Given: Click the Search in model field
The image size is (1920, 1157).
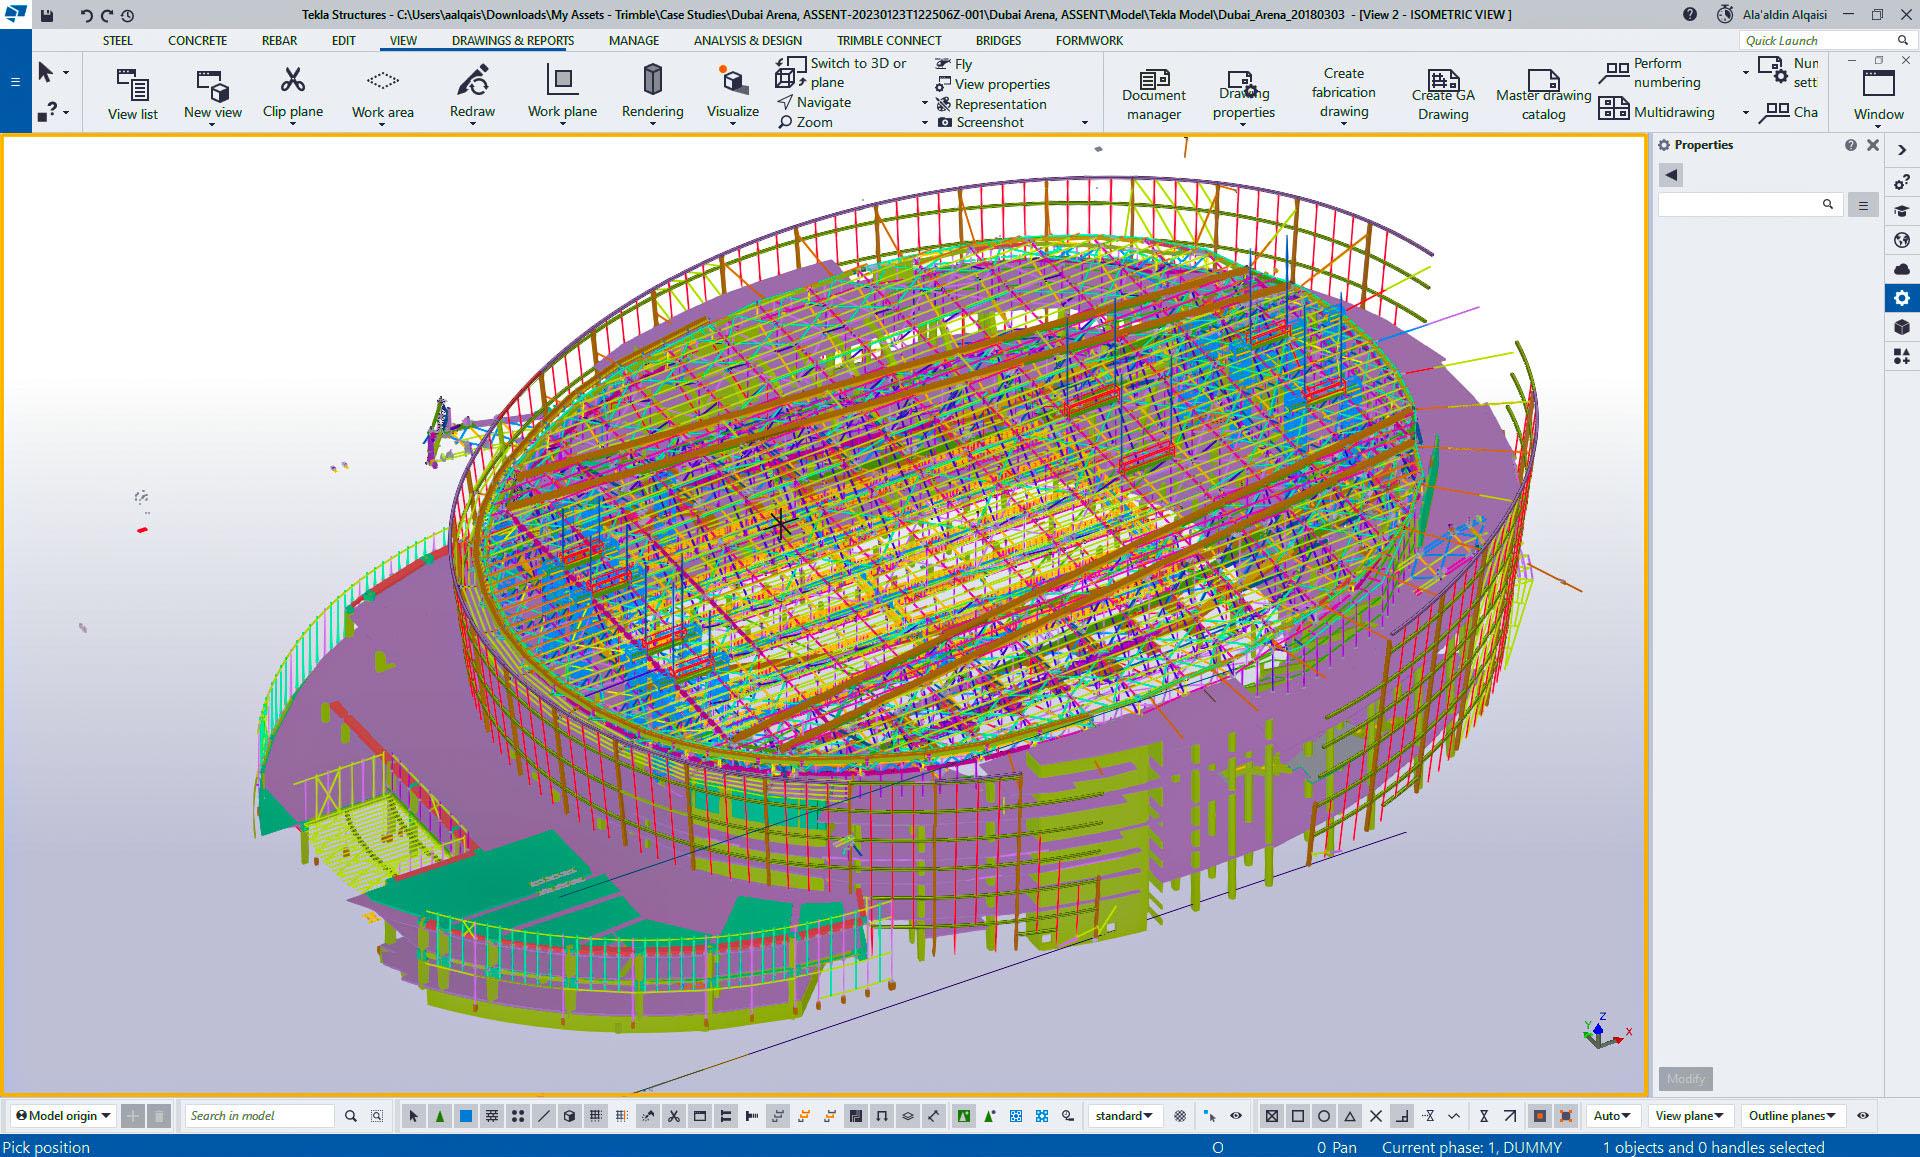Looking at the screenshot, I should [x=260, y=1116].
